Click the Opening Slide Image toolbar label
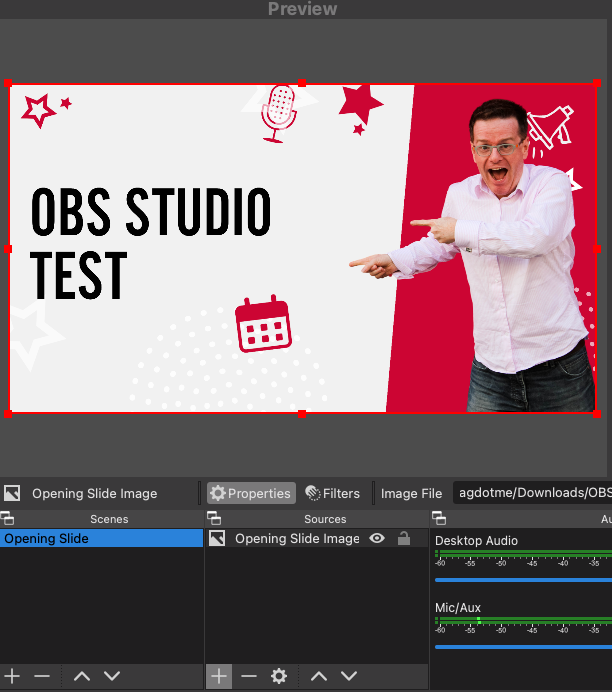612x692 pixels. pos(94,493)
